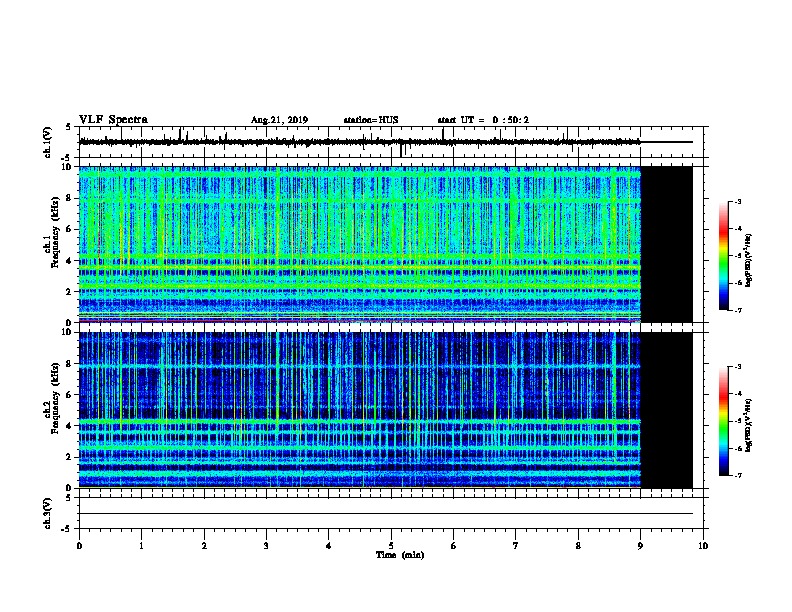Click the '-5' label on ch.1 colorbar
The height and width of the screenshot is (612, 792).
tap(737, 256)
